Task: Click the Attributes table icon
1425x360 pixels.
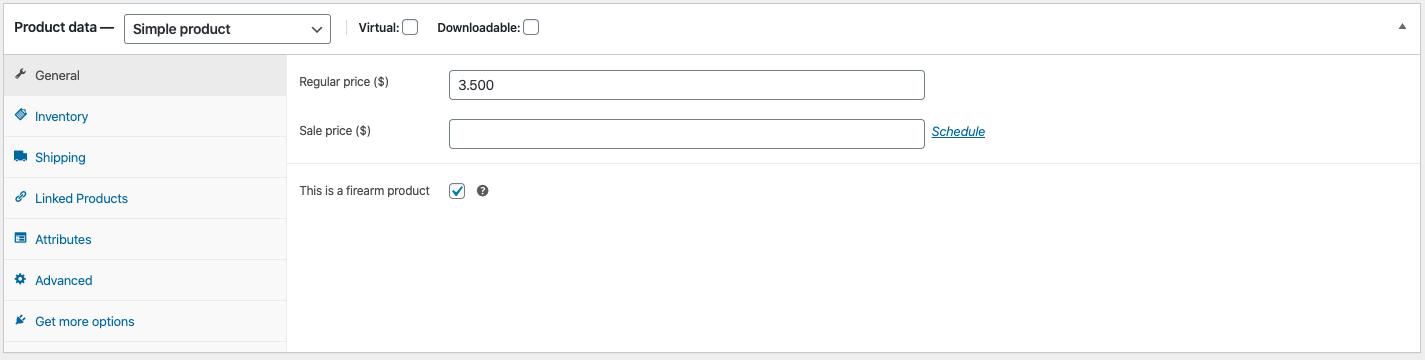Action: tap(20, 239)
